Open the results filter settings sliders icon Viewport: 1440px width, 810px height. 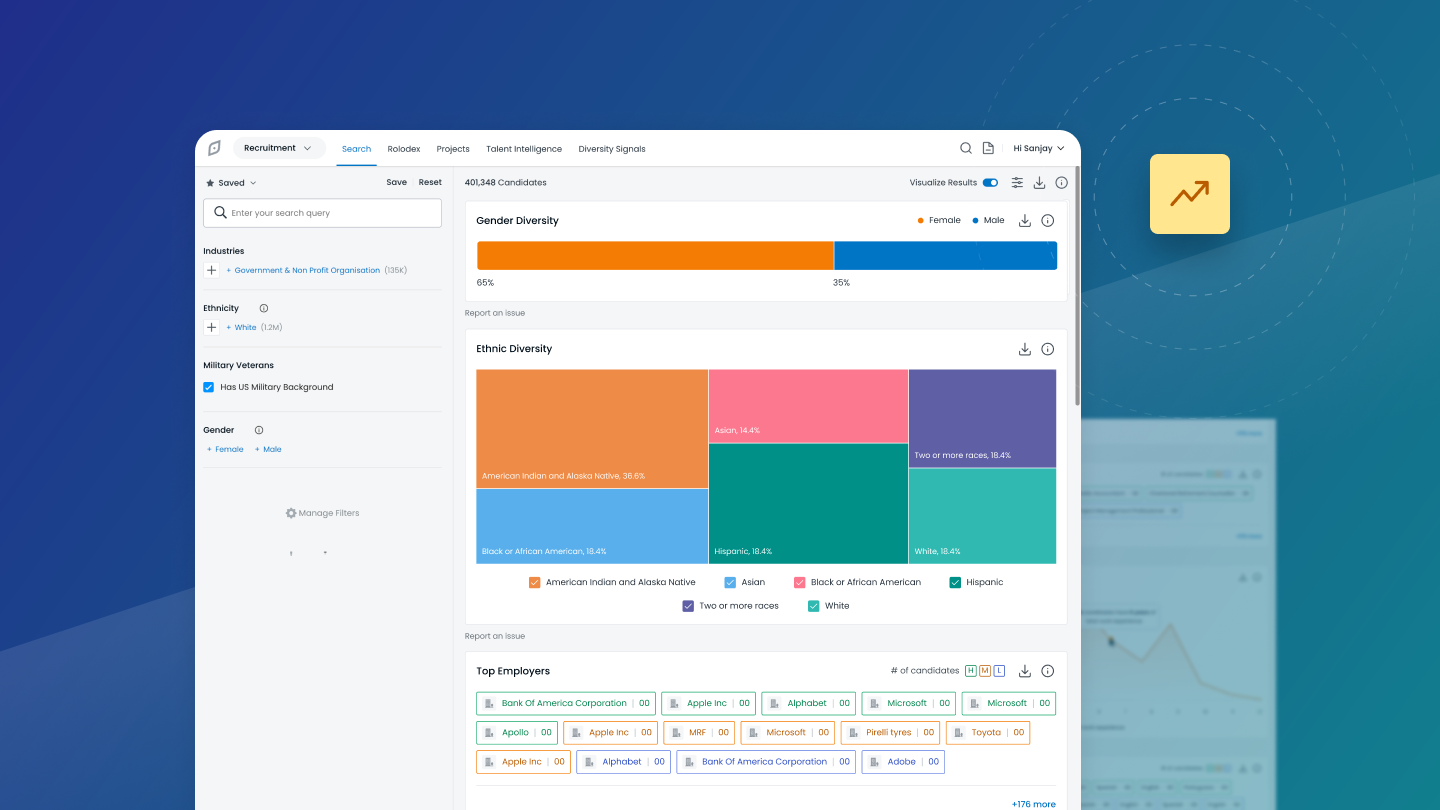(x=1017, y=183)
